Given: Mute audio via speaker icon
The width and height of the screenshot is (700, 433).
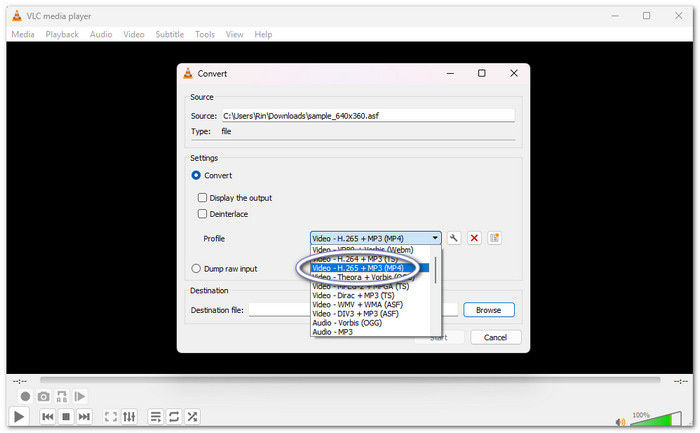Looking at the screenshot, I should (620, 421).
